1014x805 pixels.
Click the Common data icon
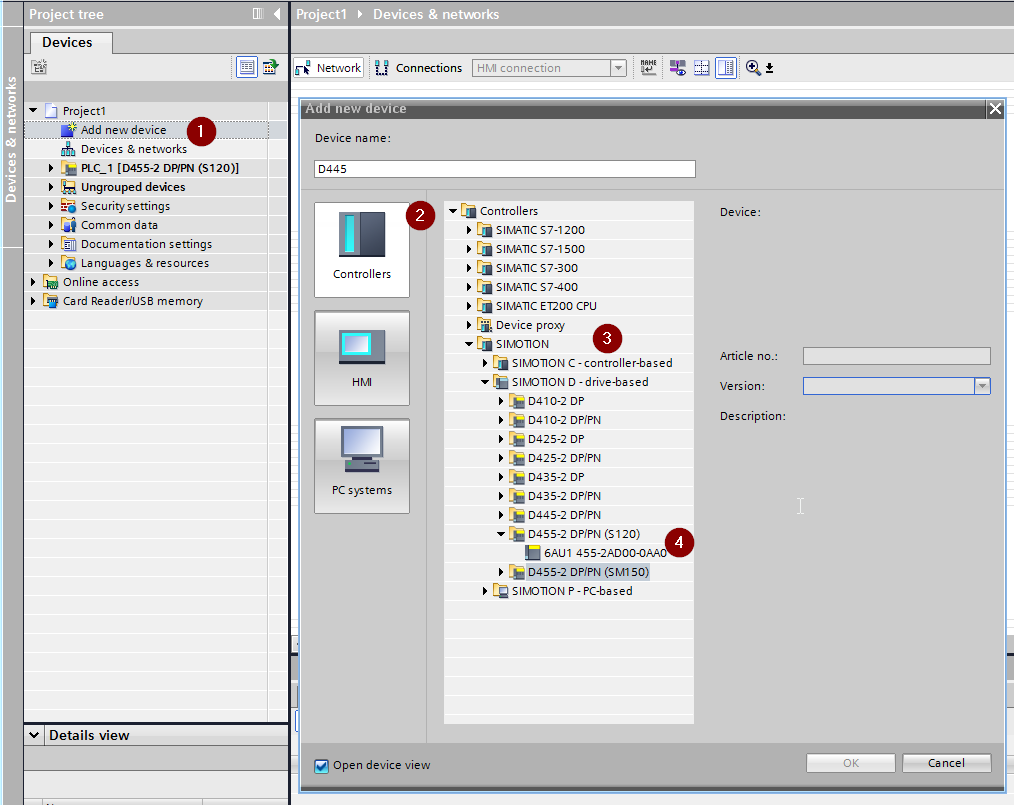pyautogui.click(x=69, y=225)
